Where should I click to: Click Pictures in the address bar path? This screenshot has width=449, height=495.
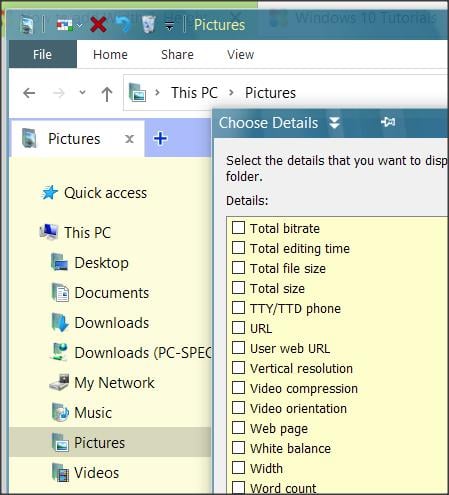pos(270,93)
